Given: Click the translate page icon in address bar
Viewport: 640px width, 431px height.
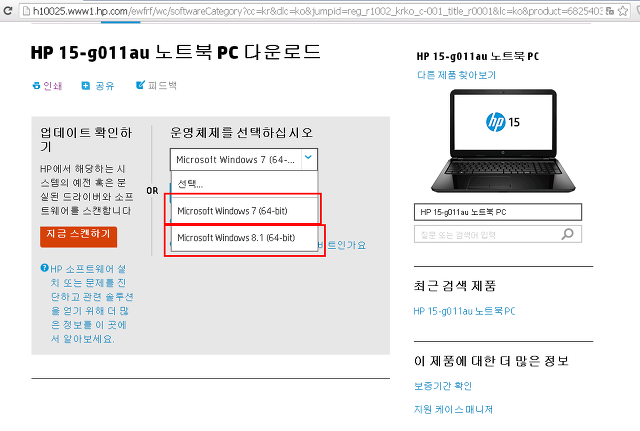Looking at the screenshot, I should point(610,11).
